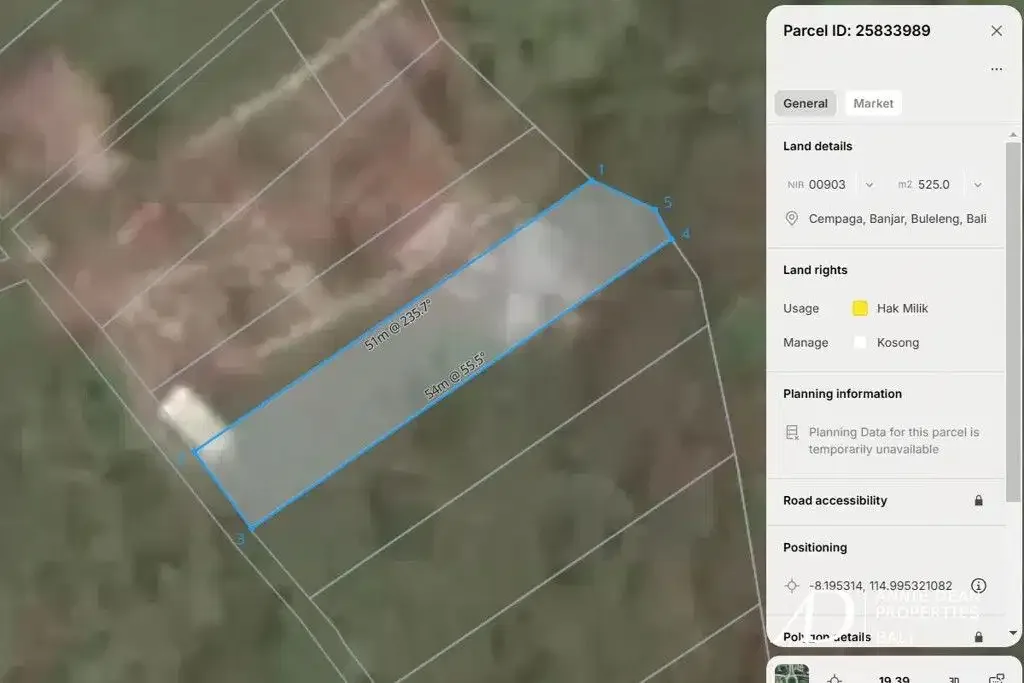The width and height of the screenshot is (1024, 683).
Task: Open the three-dot more options menu
Action: pyautogui.click(x=996, y=69)
